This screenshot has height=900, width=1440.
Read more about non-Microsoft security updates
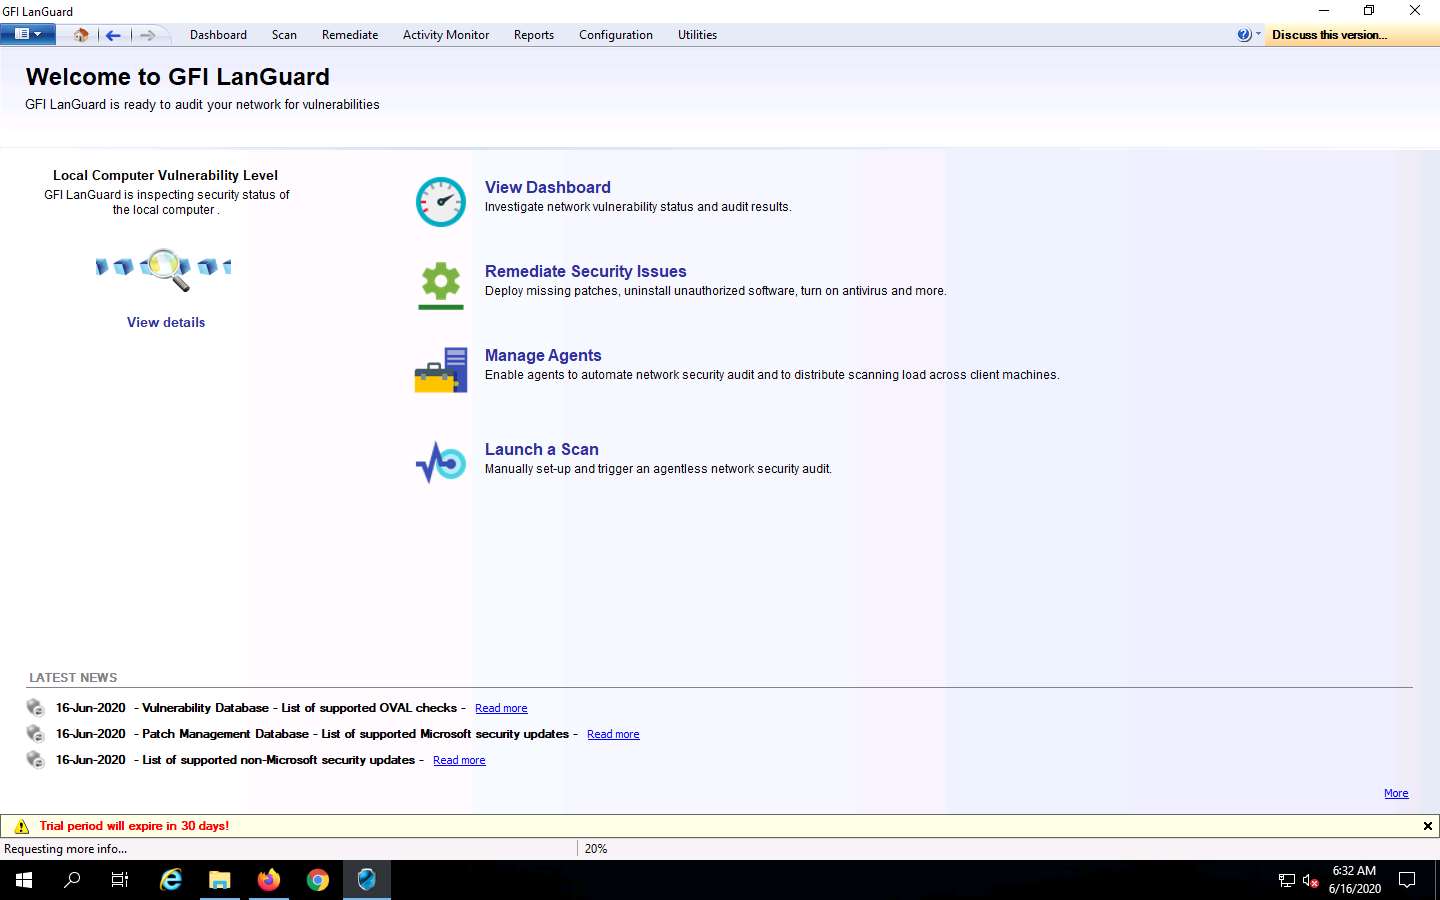click(x=459, y=760)
